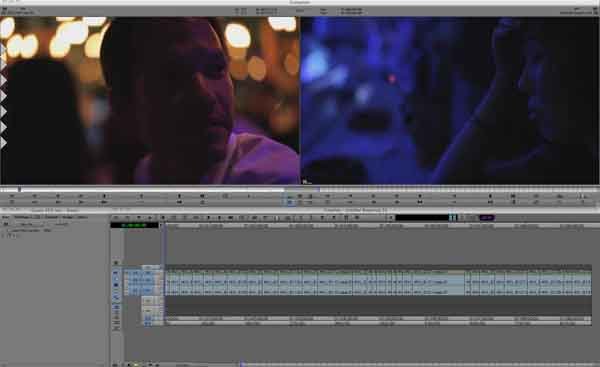This screenshot has height=367, width=600.
Task: Select the top segment tool in the Smart Tool palette
Action: point(116,273)
